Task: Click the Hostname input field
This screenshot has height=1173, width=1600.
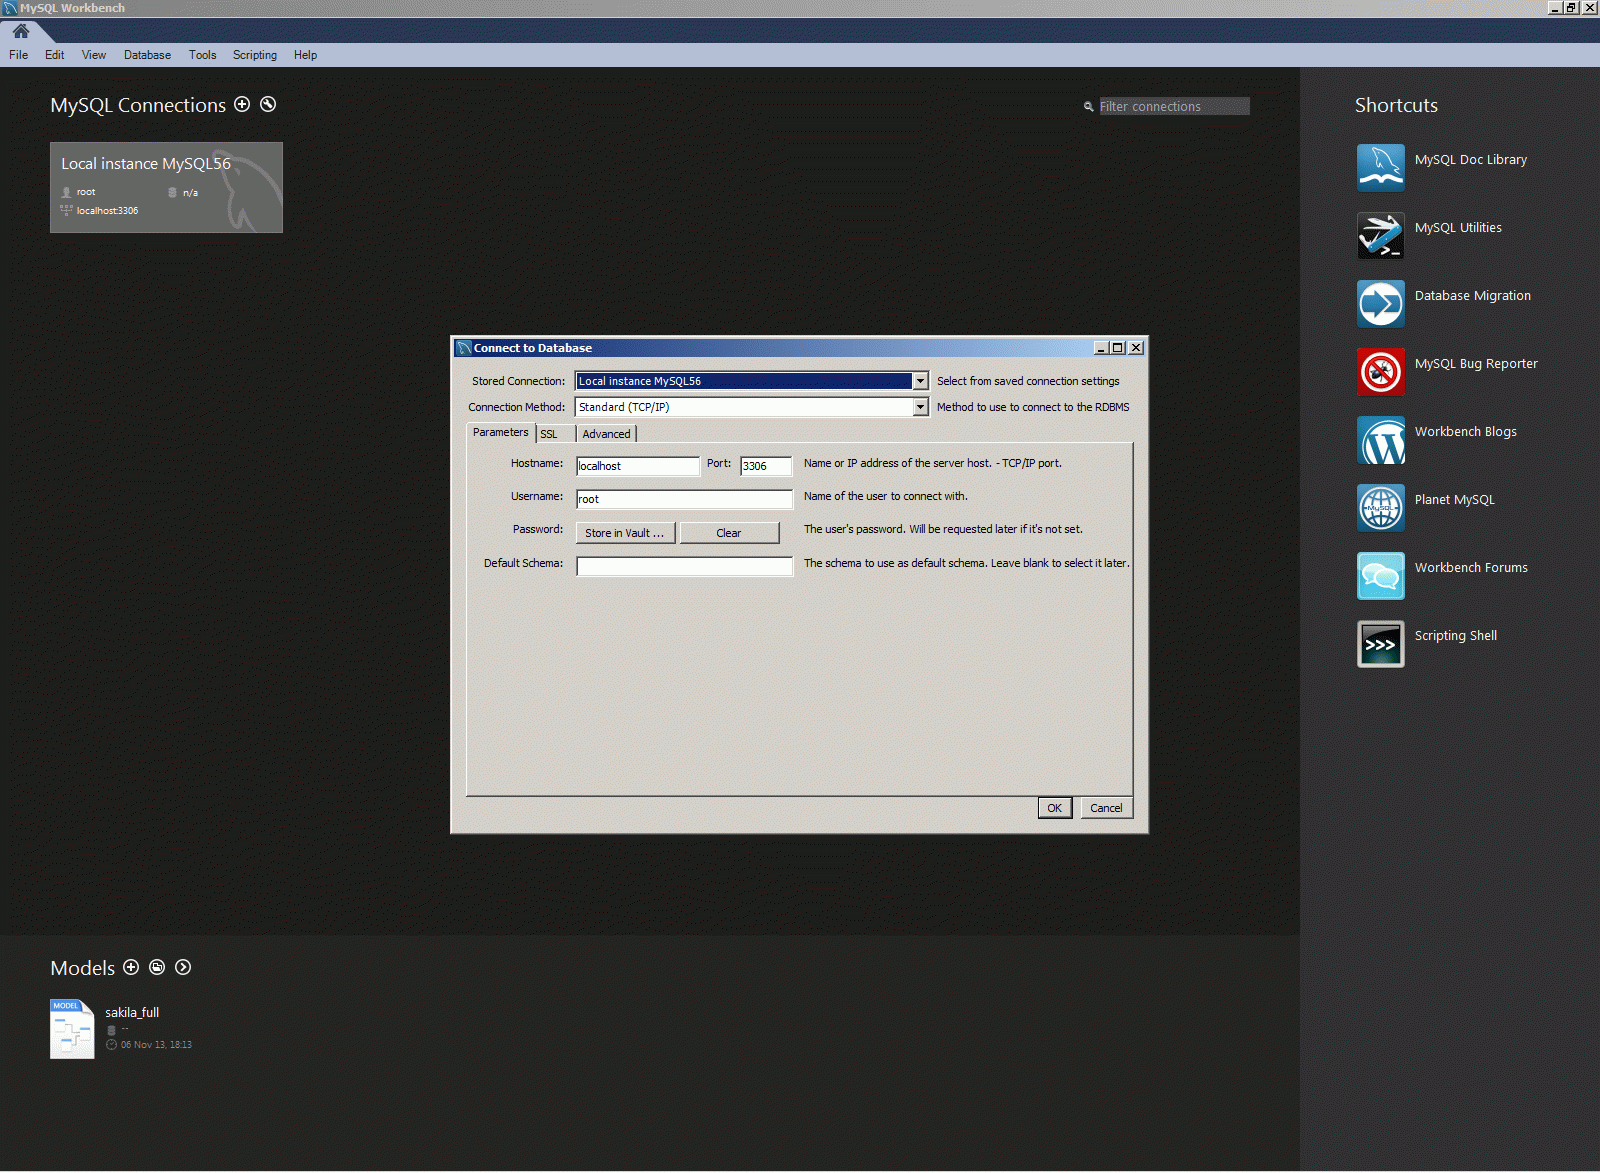Action: (638, 466)
